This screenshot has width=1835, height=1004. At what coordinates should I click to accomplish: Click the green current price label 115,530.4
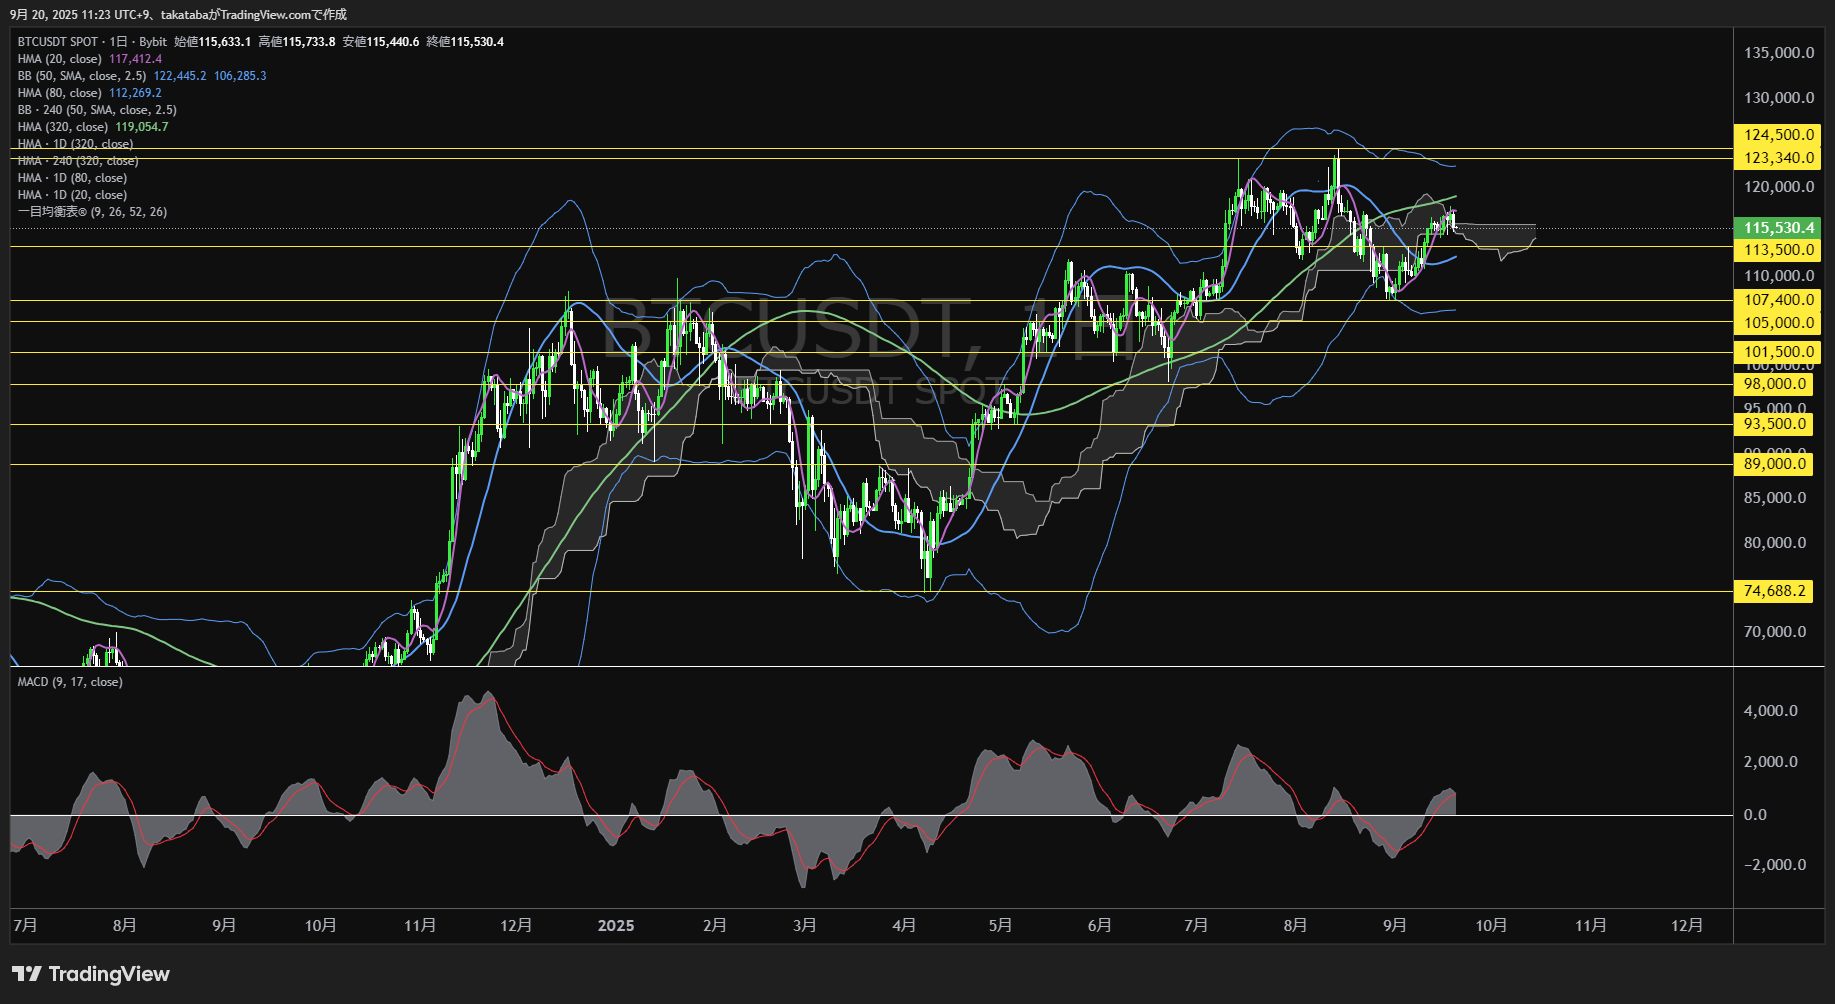(1777, 228)
